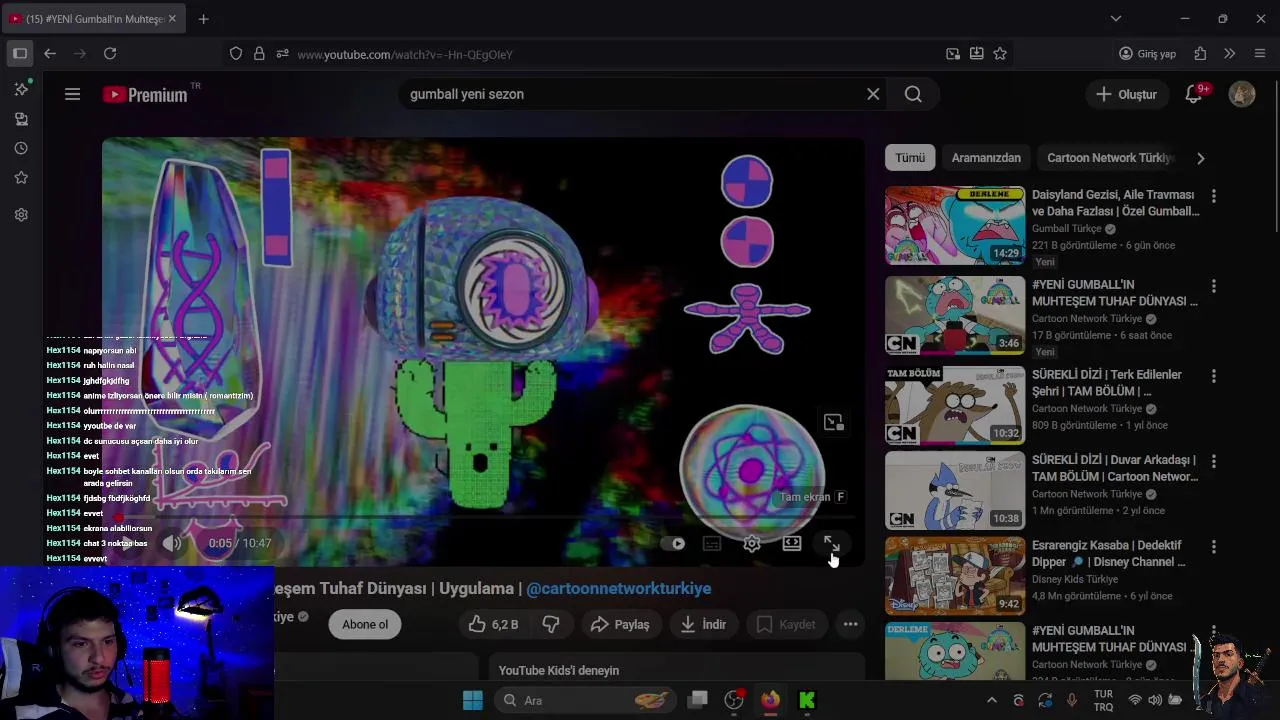Click the Paylaş share button
Image resolution: width=1280 pixels, height=720 pixels.
coord(620,624)
